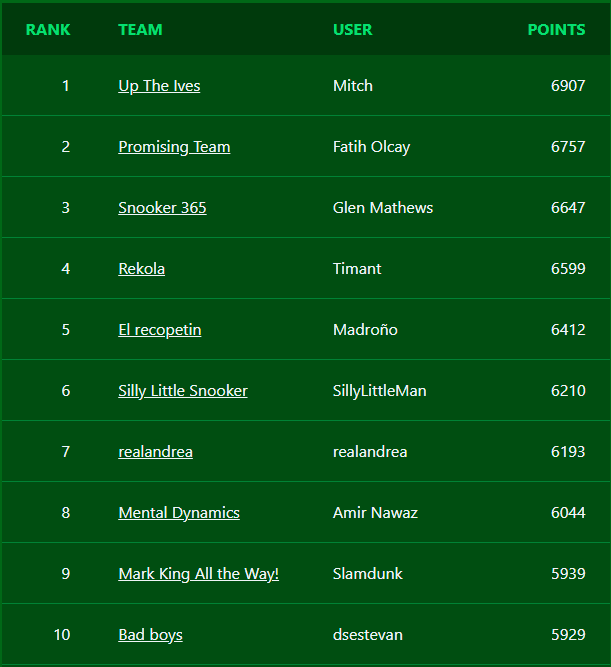Screen dimensions: 611x667
Task: Click the POINTS column header
Action: point(556,30)
